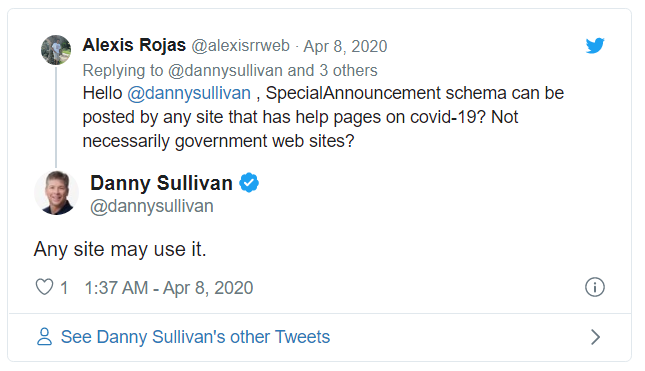This screenshot has width=645, height=371.
Task: Like the tweet with the heart icon
Action: 44,287
